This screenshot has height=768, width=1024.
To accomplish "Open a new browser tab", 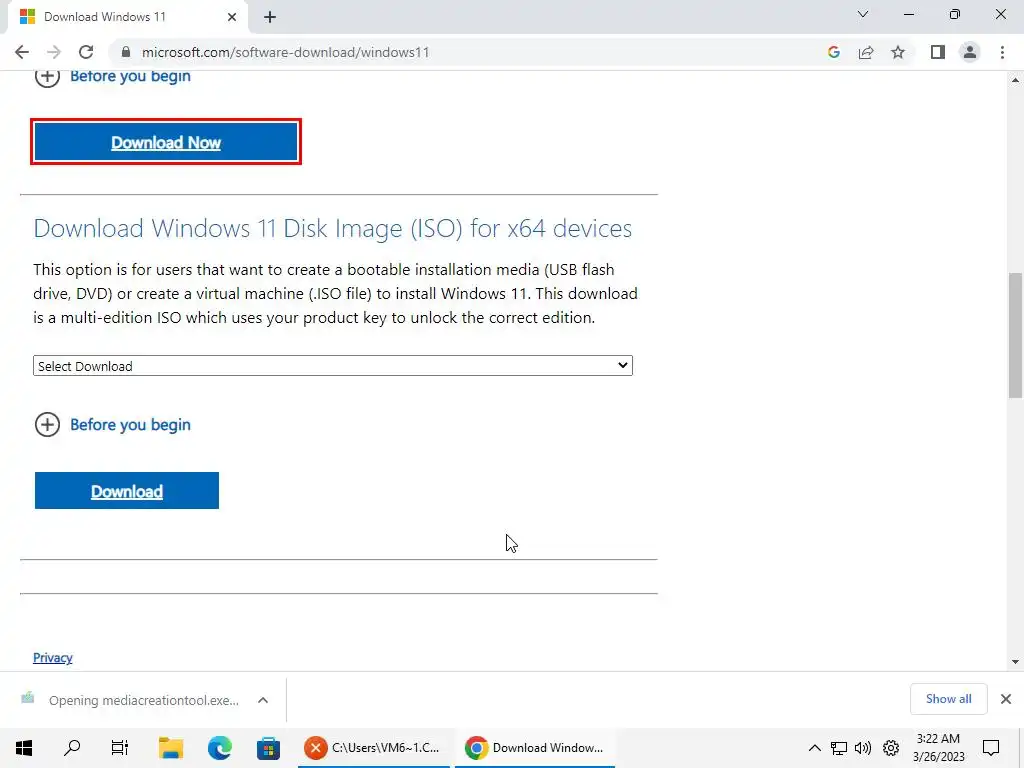I will [270, 17].
